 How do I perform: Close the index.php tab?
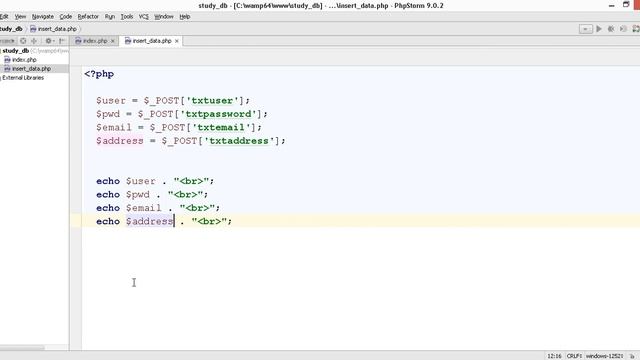point(113,41)
